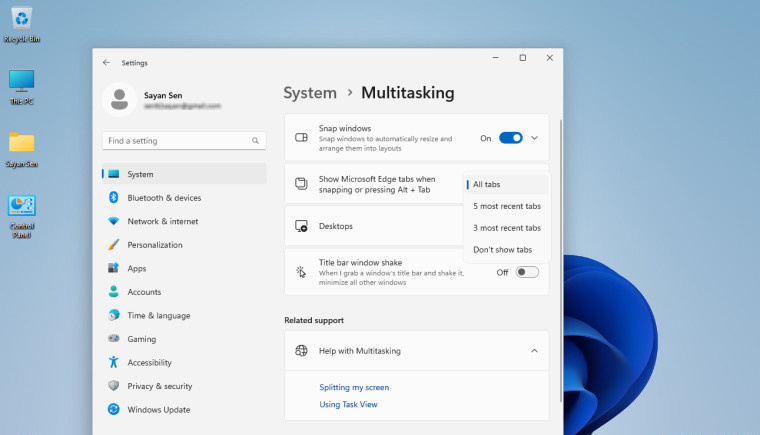Click the Apps icon in sidebar
The width and height of the screenshot is (760, 435).
[x=113, y=268]
